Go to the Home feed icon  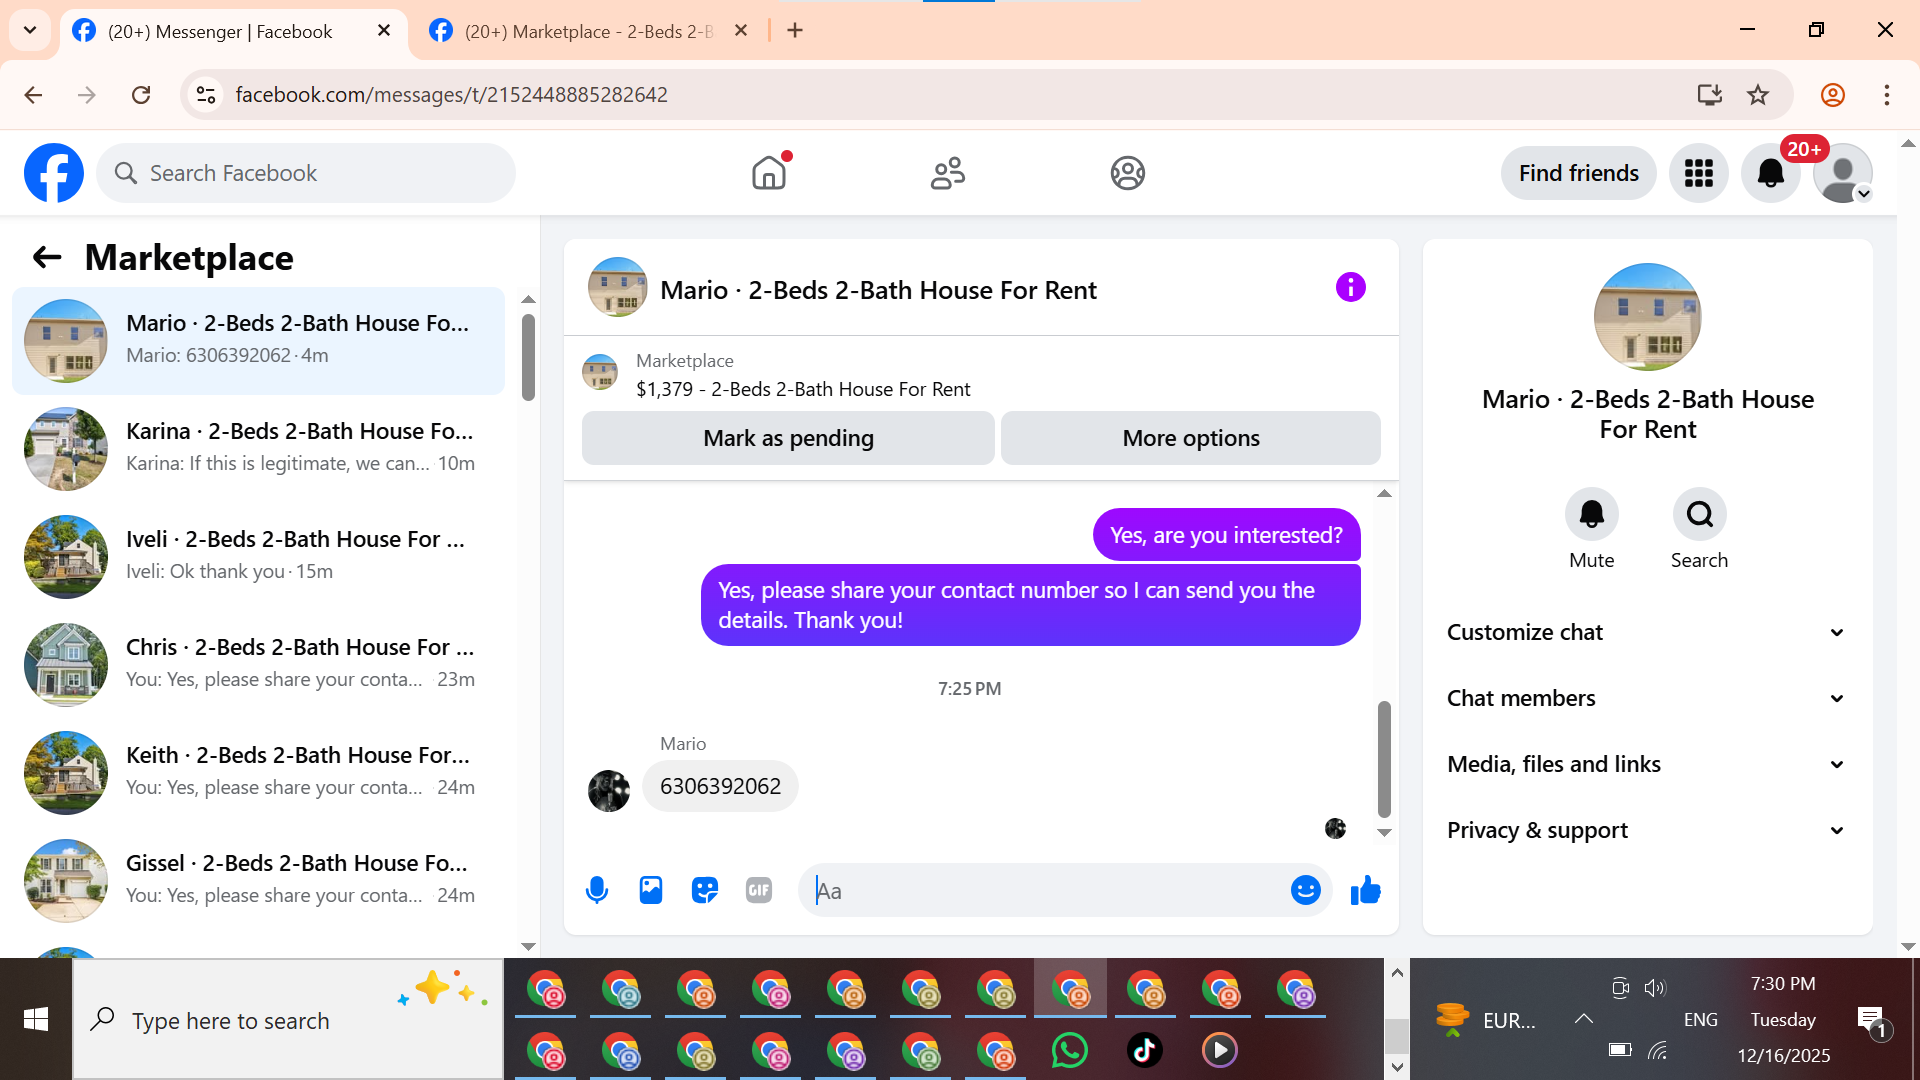pos(769,173)
